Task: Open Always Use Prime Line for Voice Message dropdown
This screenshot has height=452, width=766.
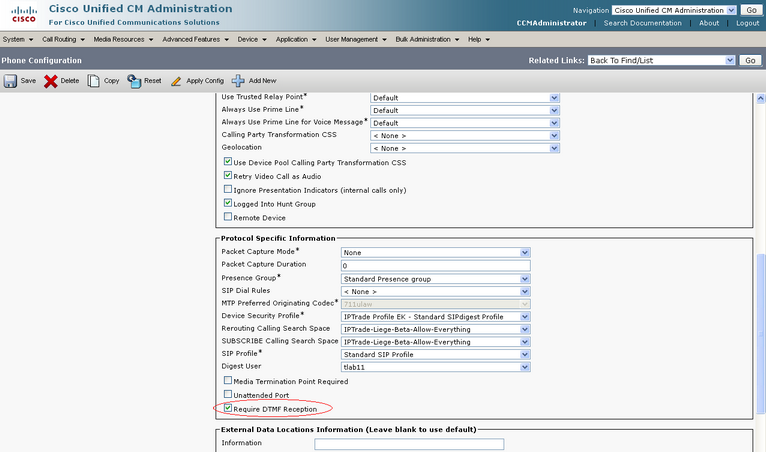Action: [465, 123]
